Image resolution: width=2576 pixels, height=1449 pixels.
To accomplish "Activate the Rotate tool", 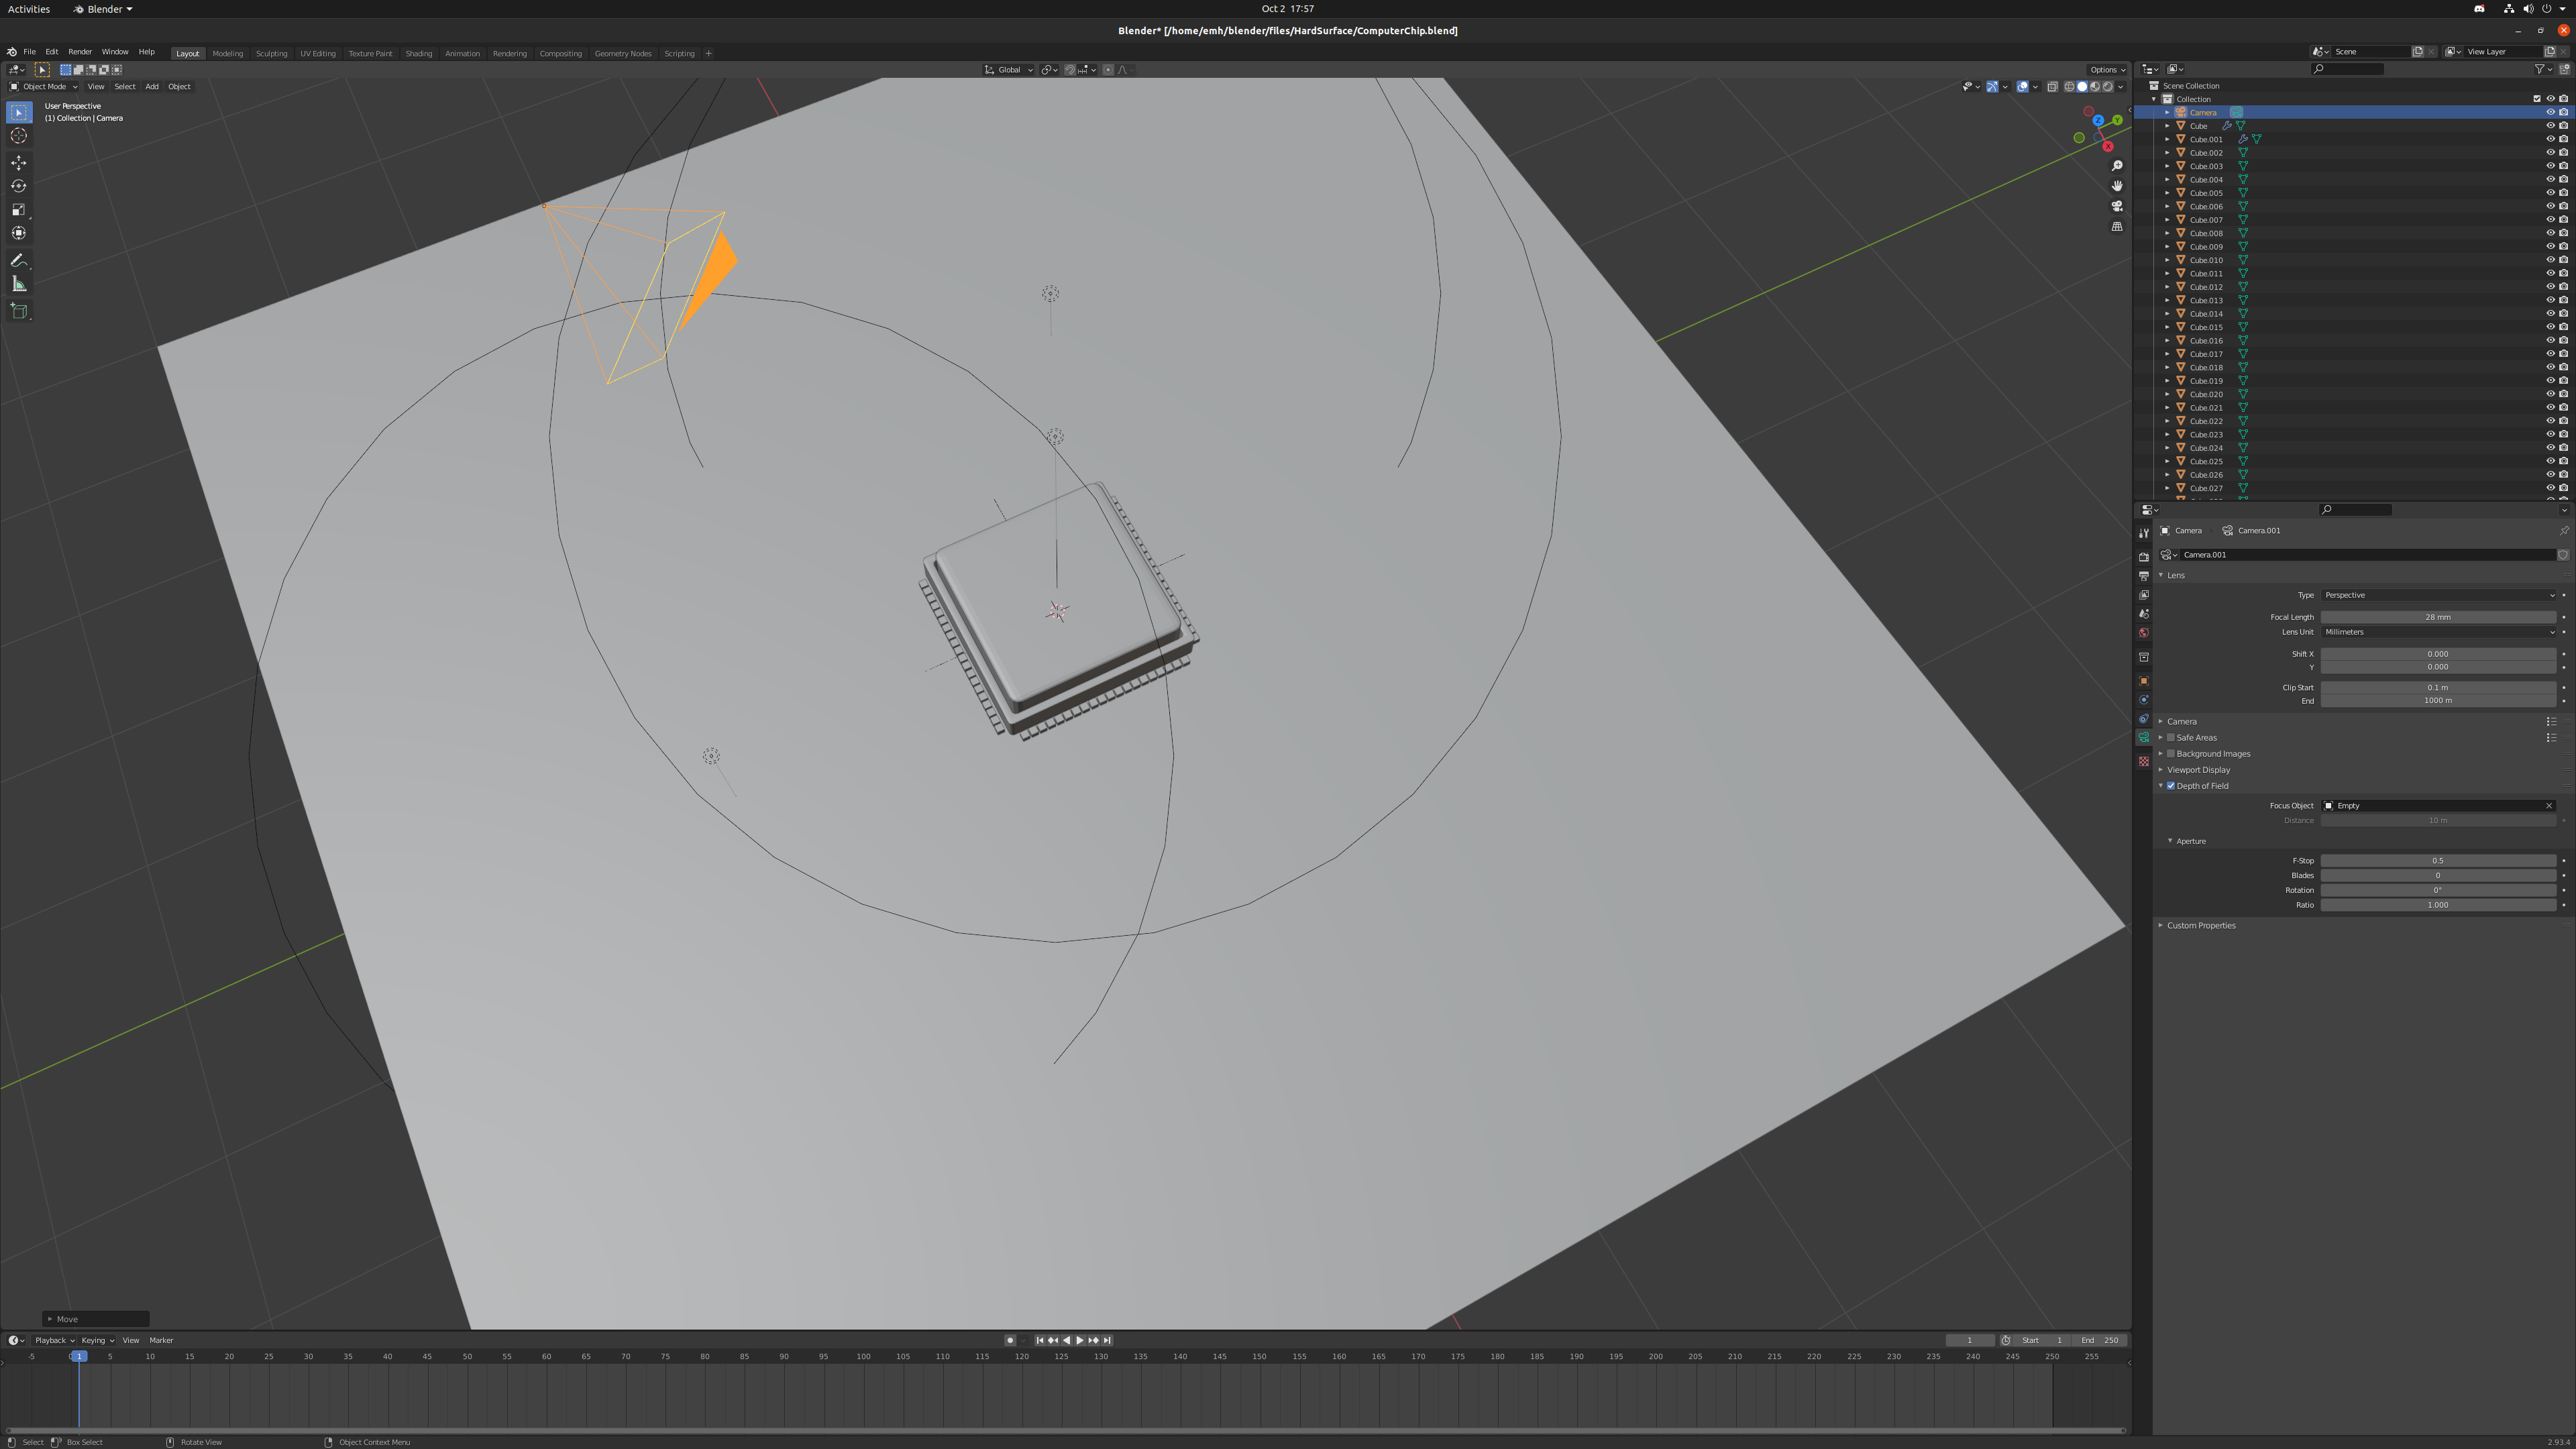I will [19, 186].
